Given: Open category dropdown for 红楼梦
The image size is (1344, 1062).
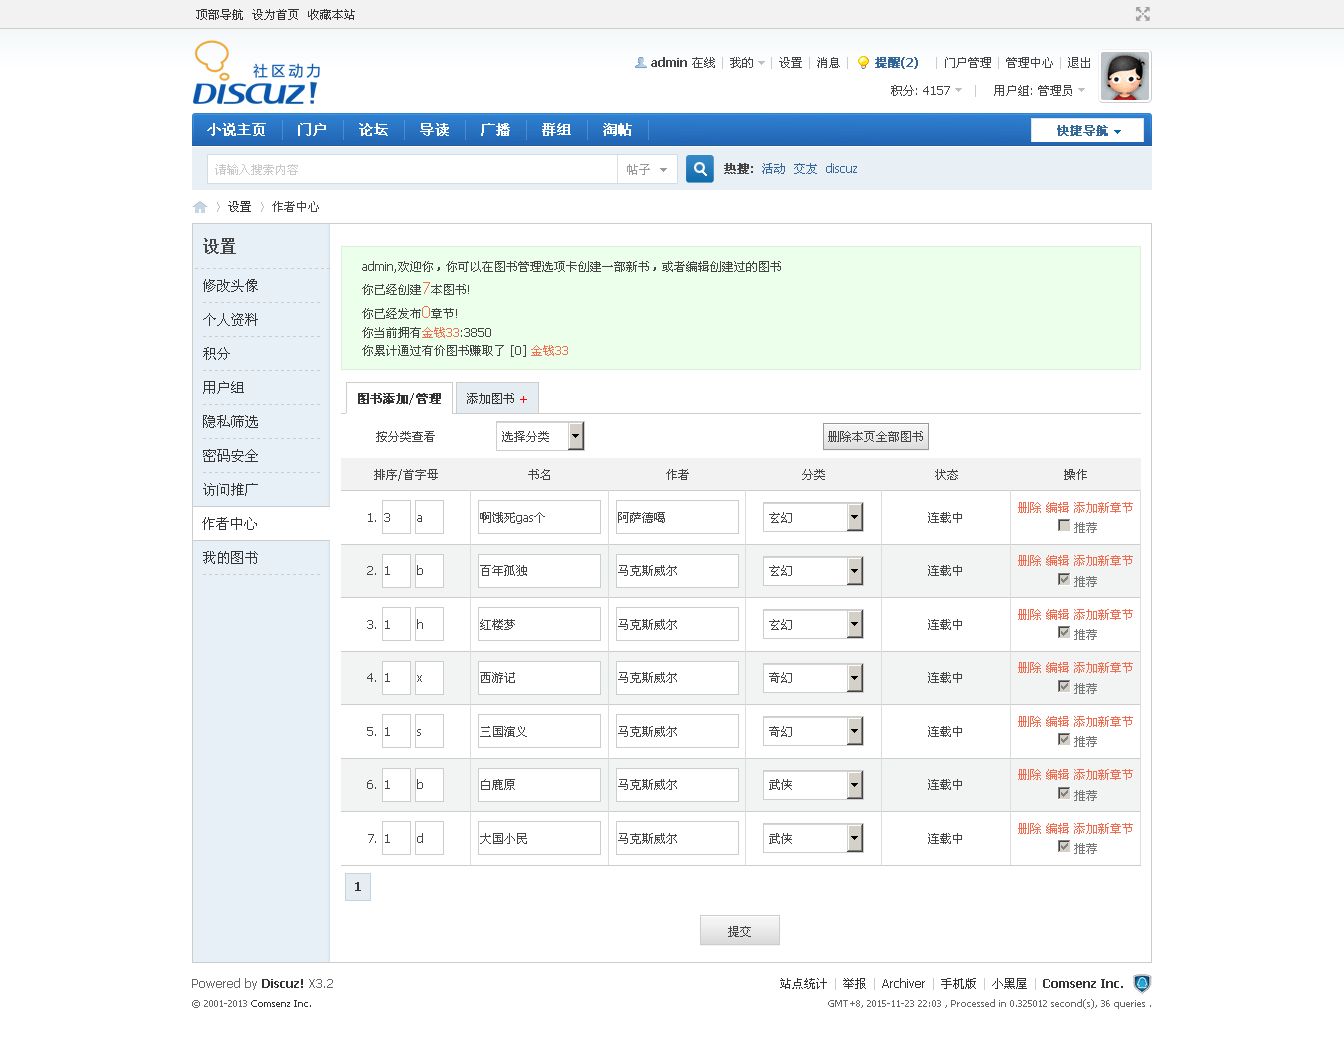Looking at the screenshot, I should [813, 624].
